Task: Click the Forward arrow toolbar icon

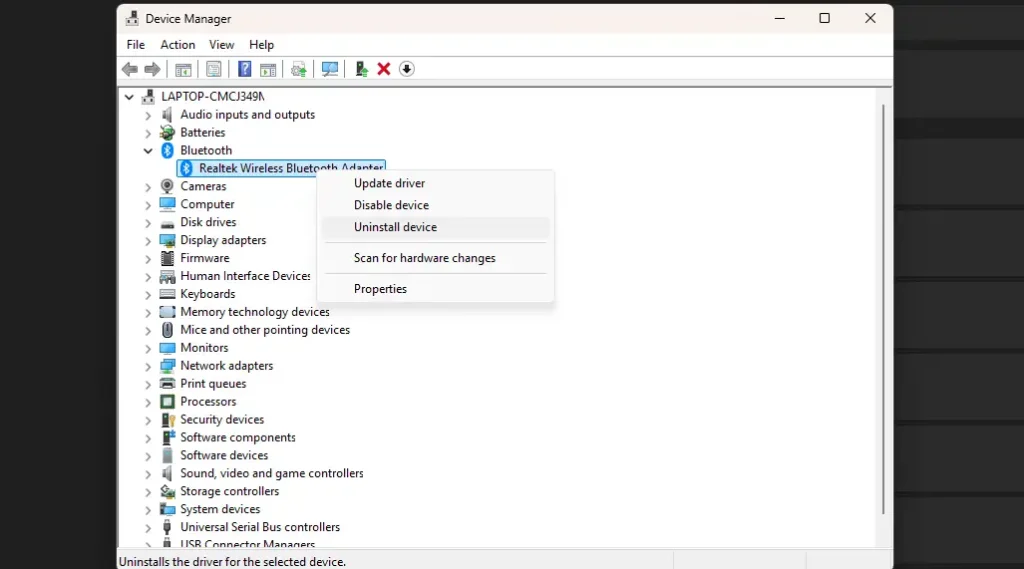Action: pyautogui.click(x=152, y=69)
